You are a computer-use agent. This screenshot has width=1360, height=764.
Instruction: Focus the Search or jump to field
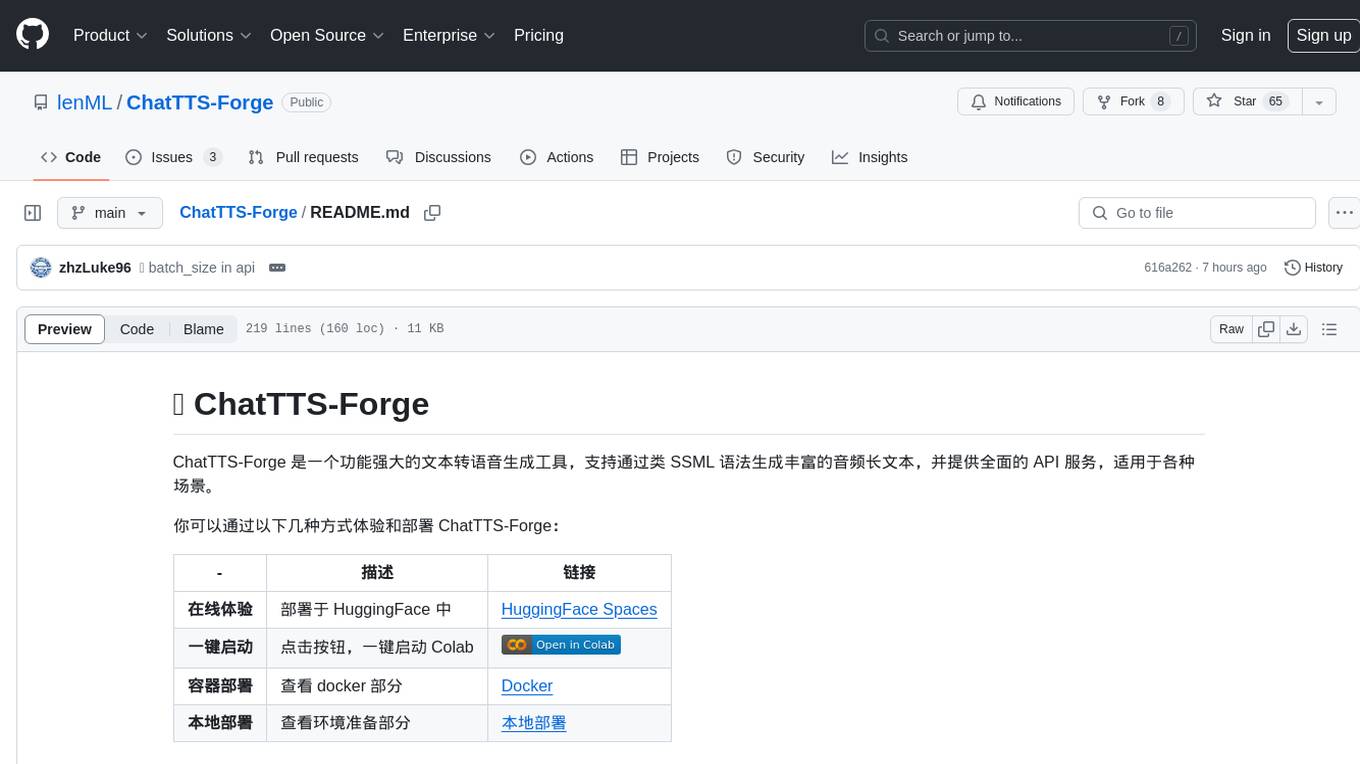1032,36
